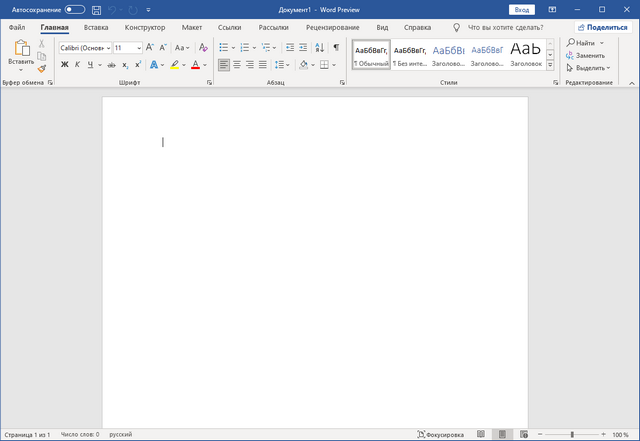Open the Вставка ribbon tab
The height and width of the screenshot is (441, 640).
(96, 27)
